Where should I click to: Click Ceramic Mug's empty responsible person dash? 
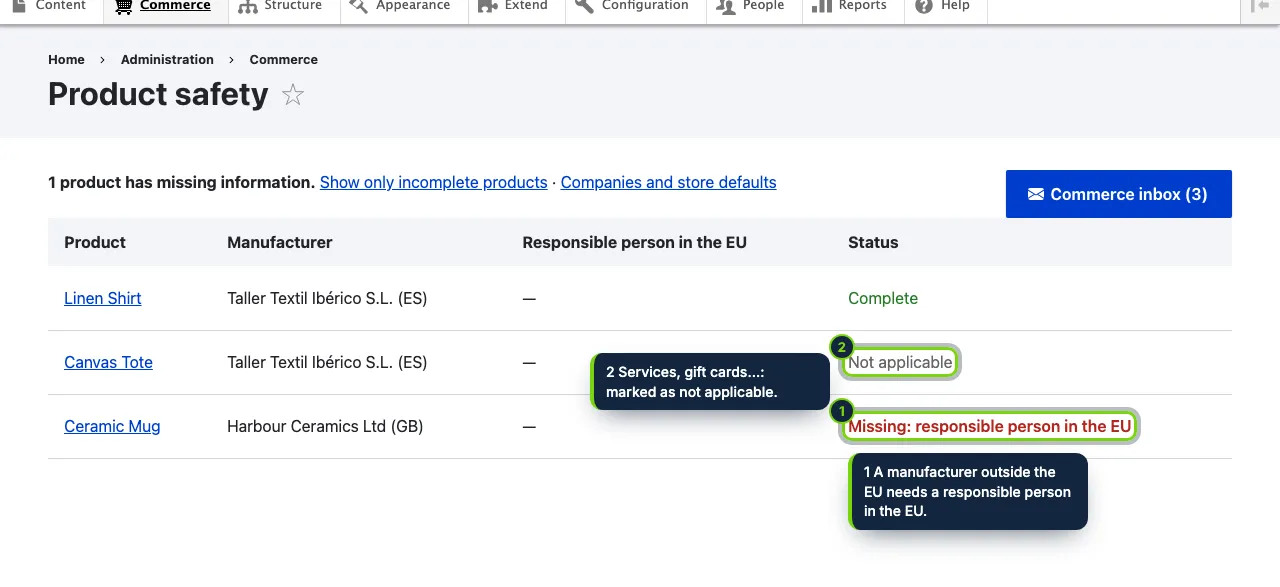[x=529, y=427]
